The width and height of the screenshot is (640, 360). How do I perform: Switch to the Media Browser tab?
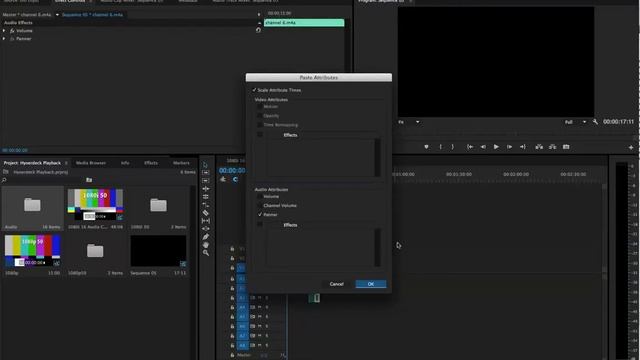tap(91, 163)
